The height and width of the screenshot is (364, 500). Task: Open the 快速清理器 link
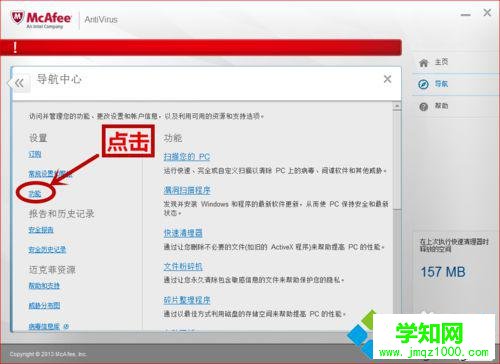click(183, 233)
